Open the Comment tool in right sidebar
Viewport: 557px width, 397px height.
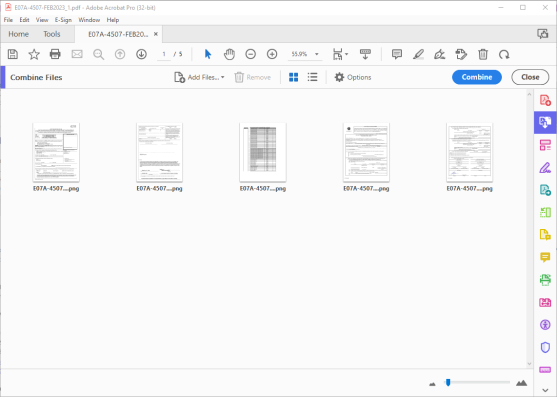(545, 257)
